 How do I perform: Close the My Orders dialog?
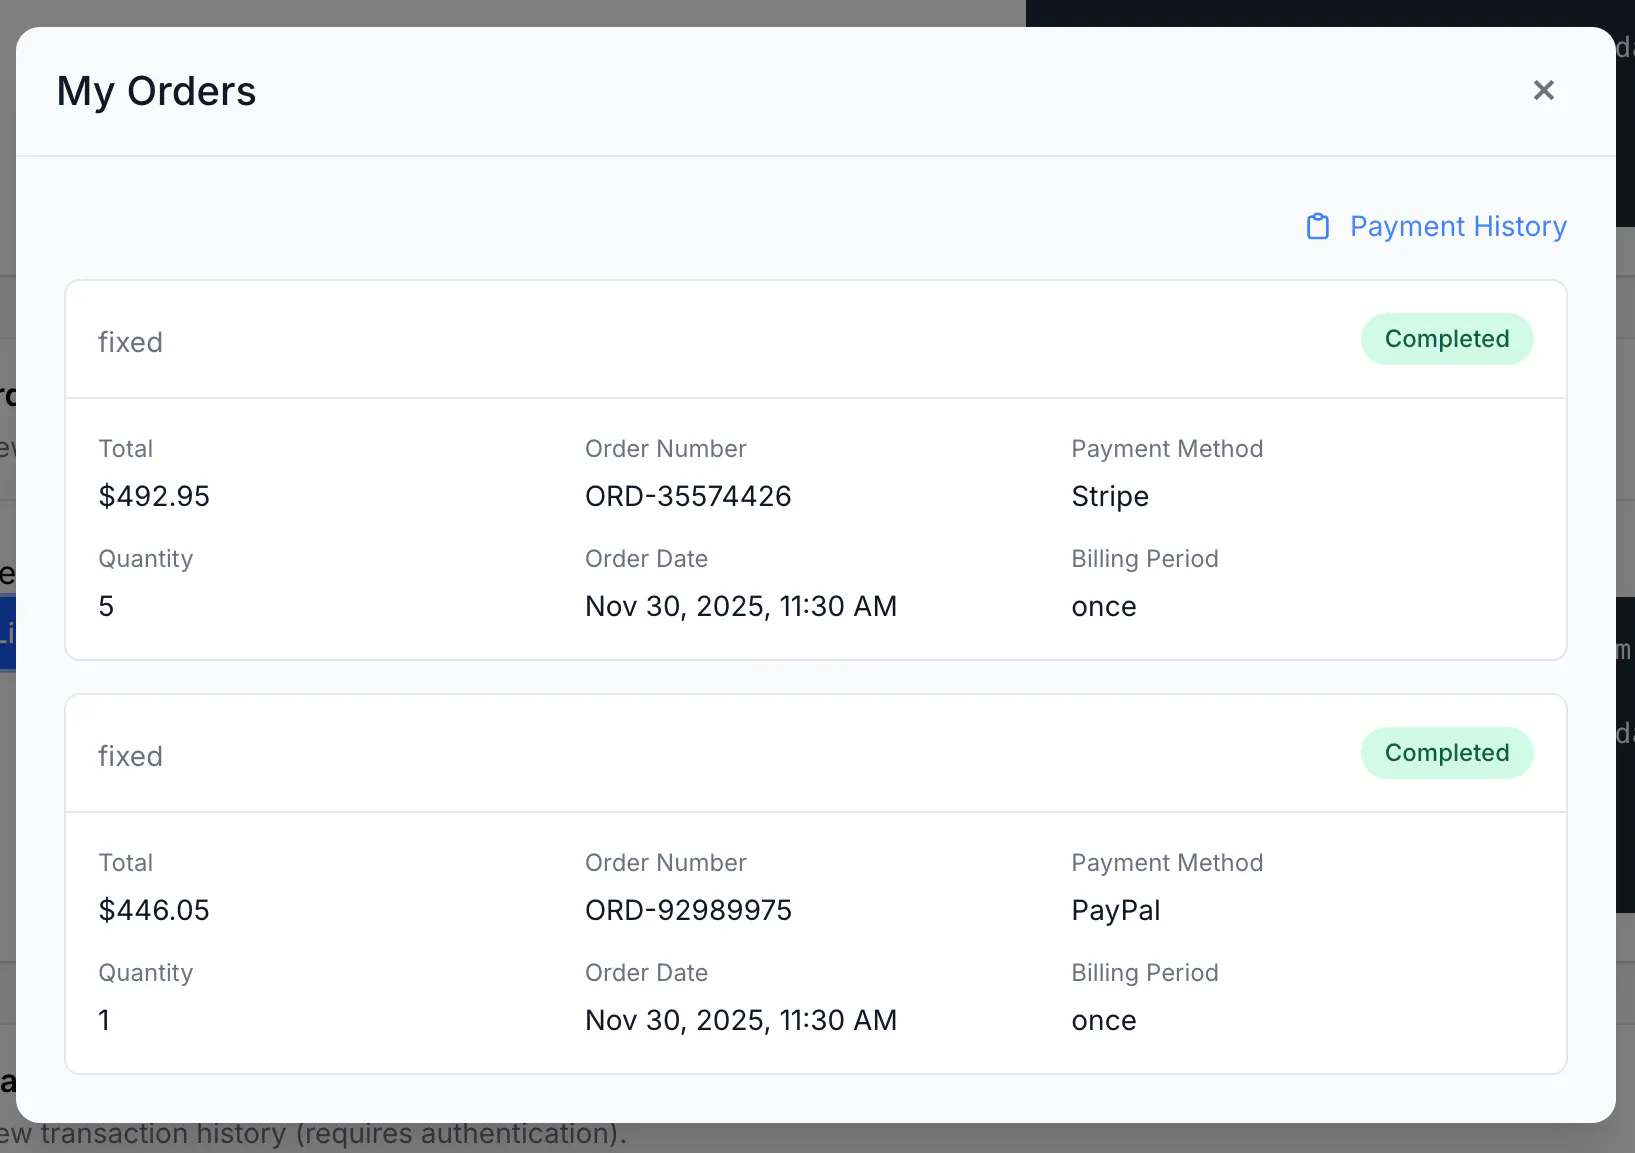coord(1543,90)
